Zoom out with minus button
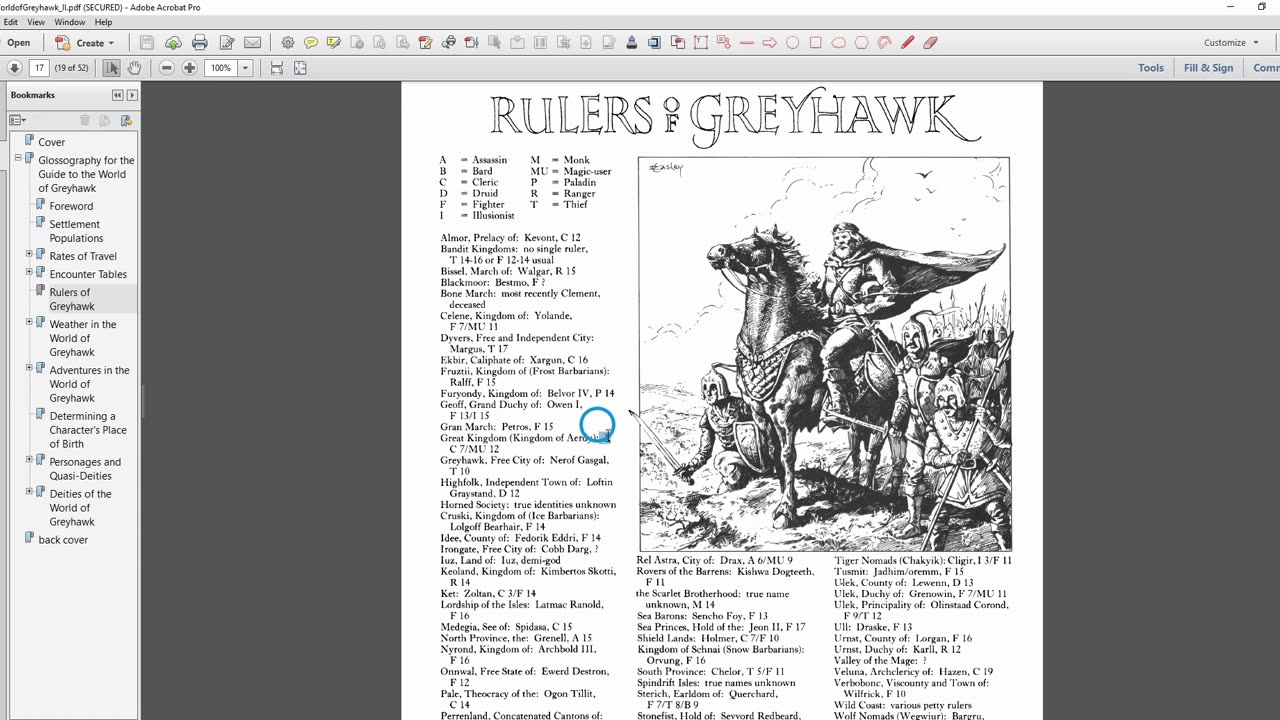Image resolution: width=1280 pixels, height=720 pixels. click(x=167, y=68)
